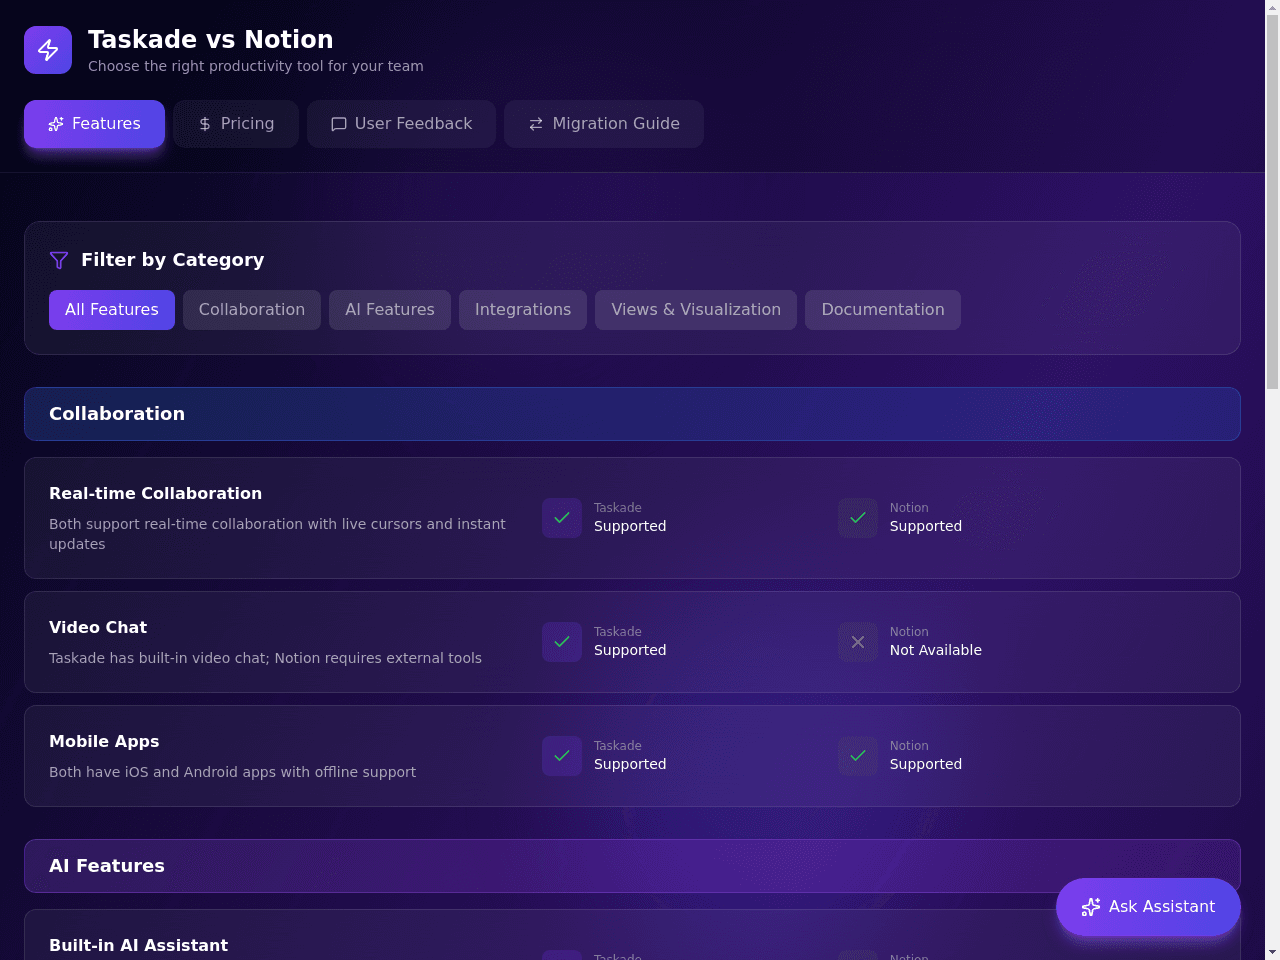Click the swap arrows icon on Migration Guide
Screen dimensions: 1280x960
536,124
